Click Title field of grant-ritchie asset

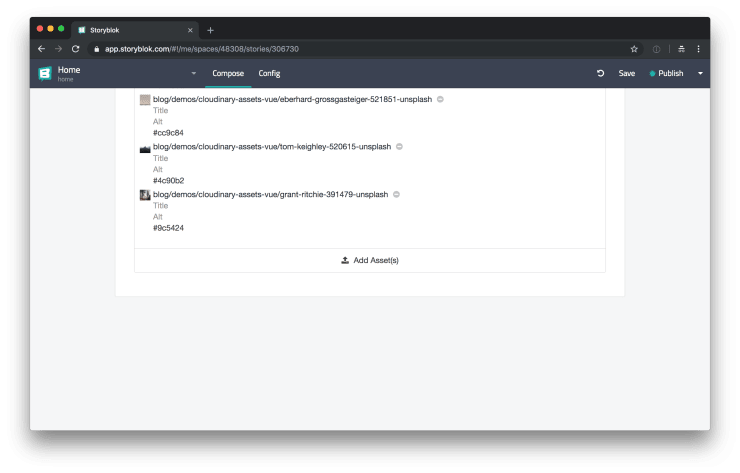[160, 205]
